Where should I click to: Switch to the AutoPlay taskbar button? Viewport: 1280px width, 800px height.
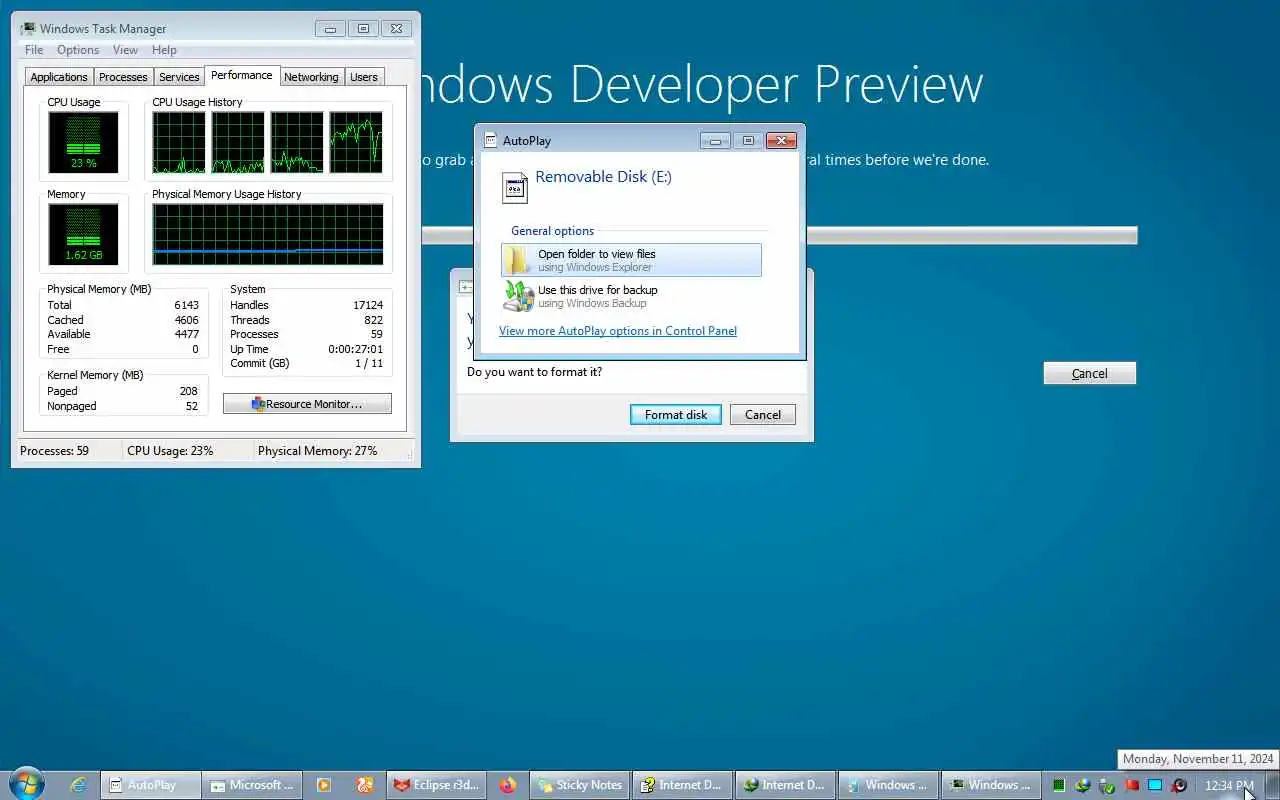tap(152, 785)
